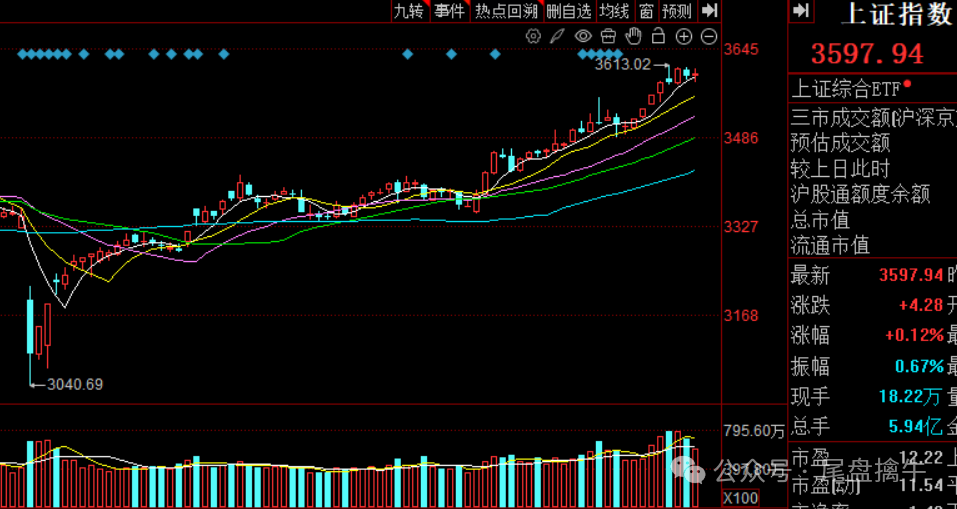The image size is (957, 509).
Task: Click the 3168 price axis label
Action: pos(741,316)
